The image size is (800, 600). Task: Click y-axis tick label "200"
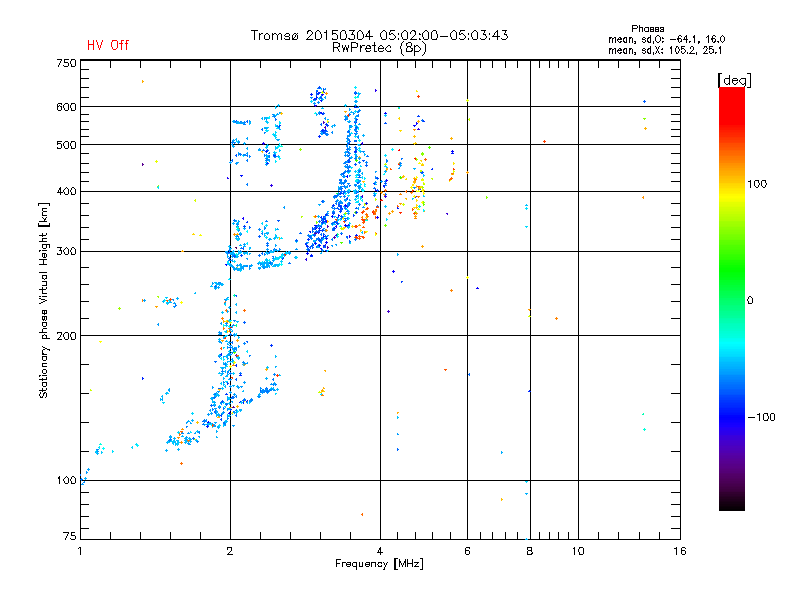[66, 336]
